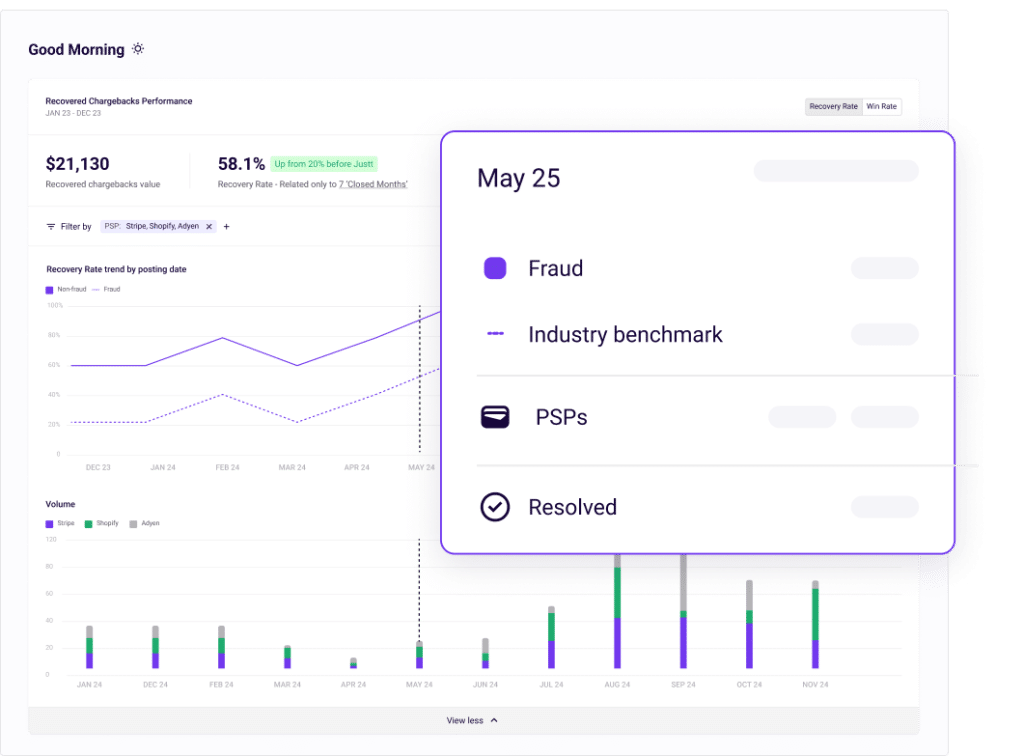Click the plus icon to add a filter

pos(225,226)
